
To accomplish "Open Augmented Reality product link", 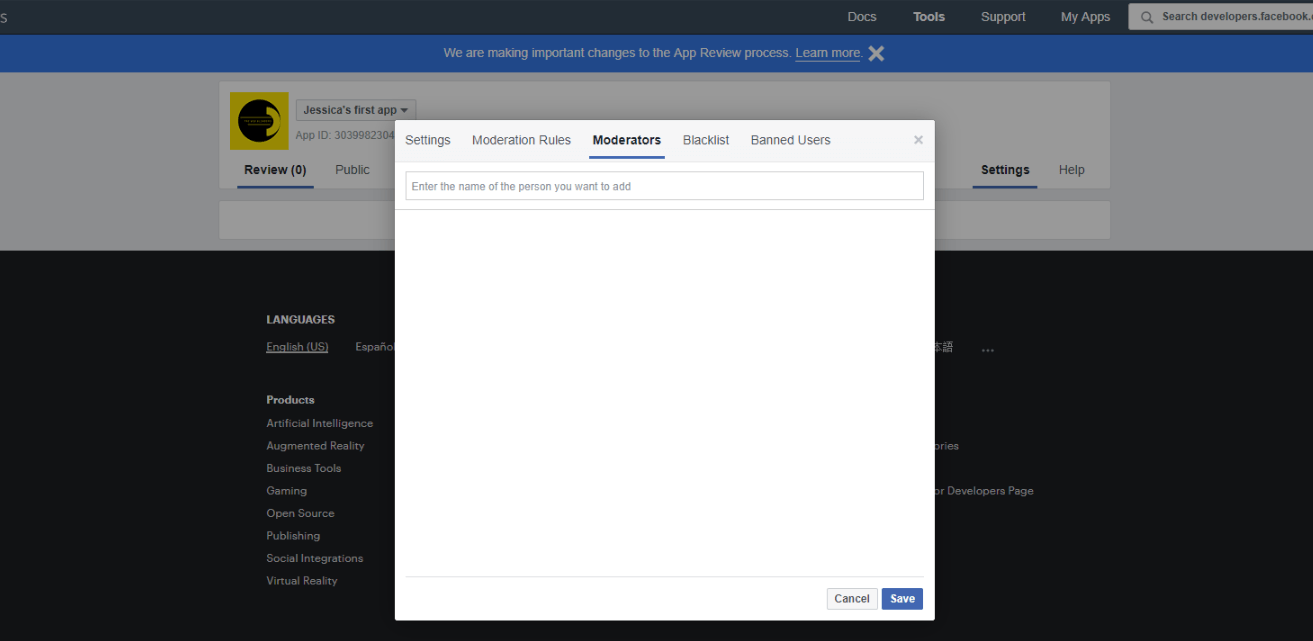I will click(x=315, y=446).
